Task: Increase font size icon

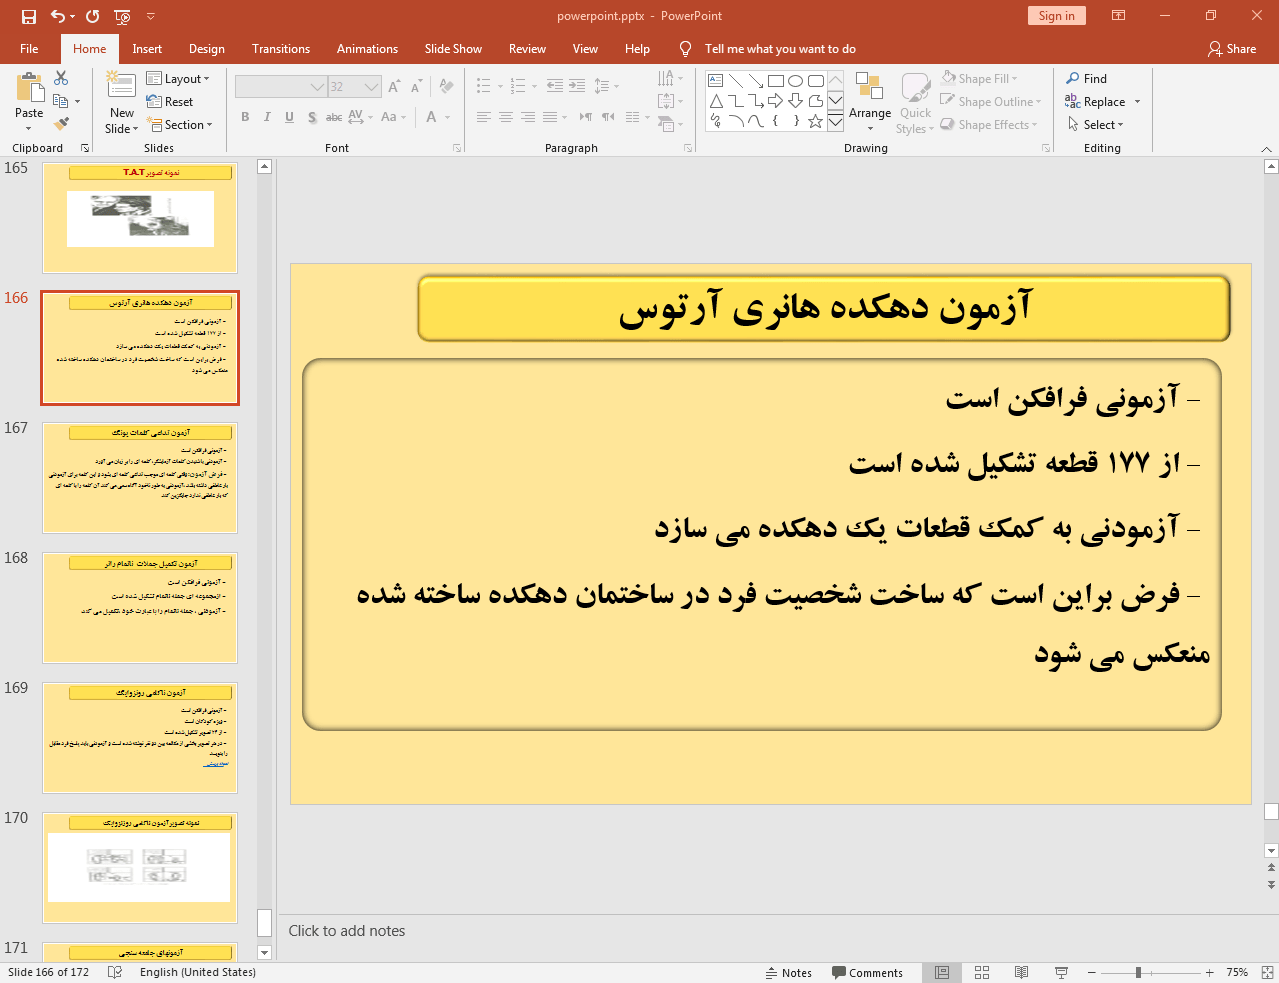Action: point(394,87)
